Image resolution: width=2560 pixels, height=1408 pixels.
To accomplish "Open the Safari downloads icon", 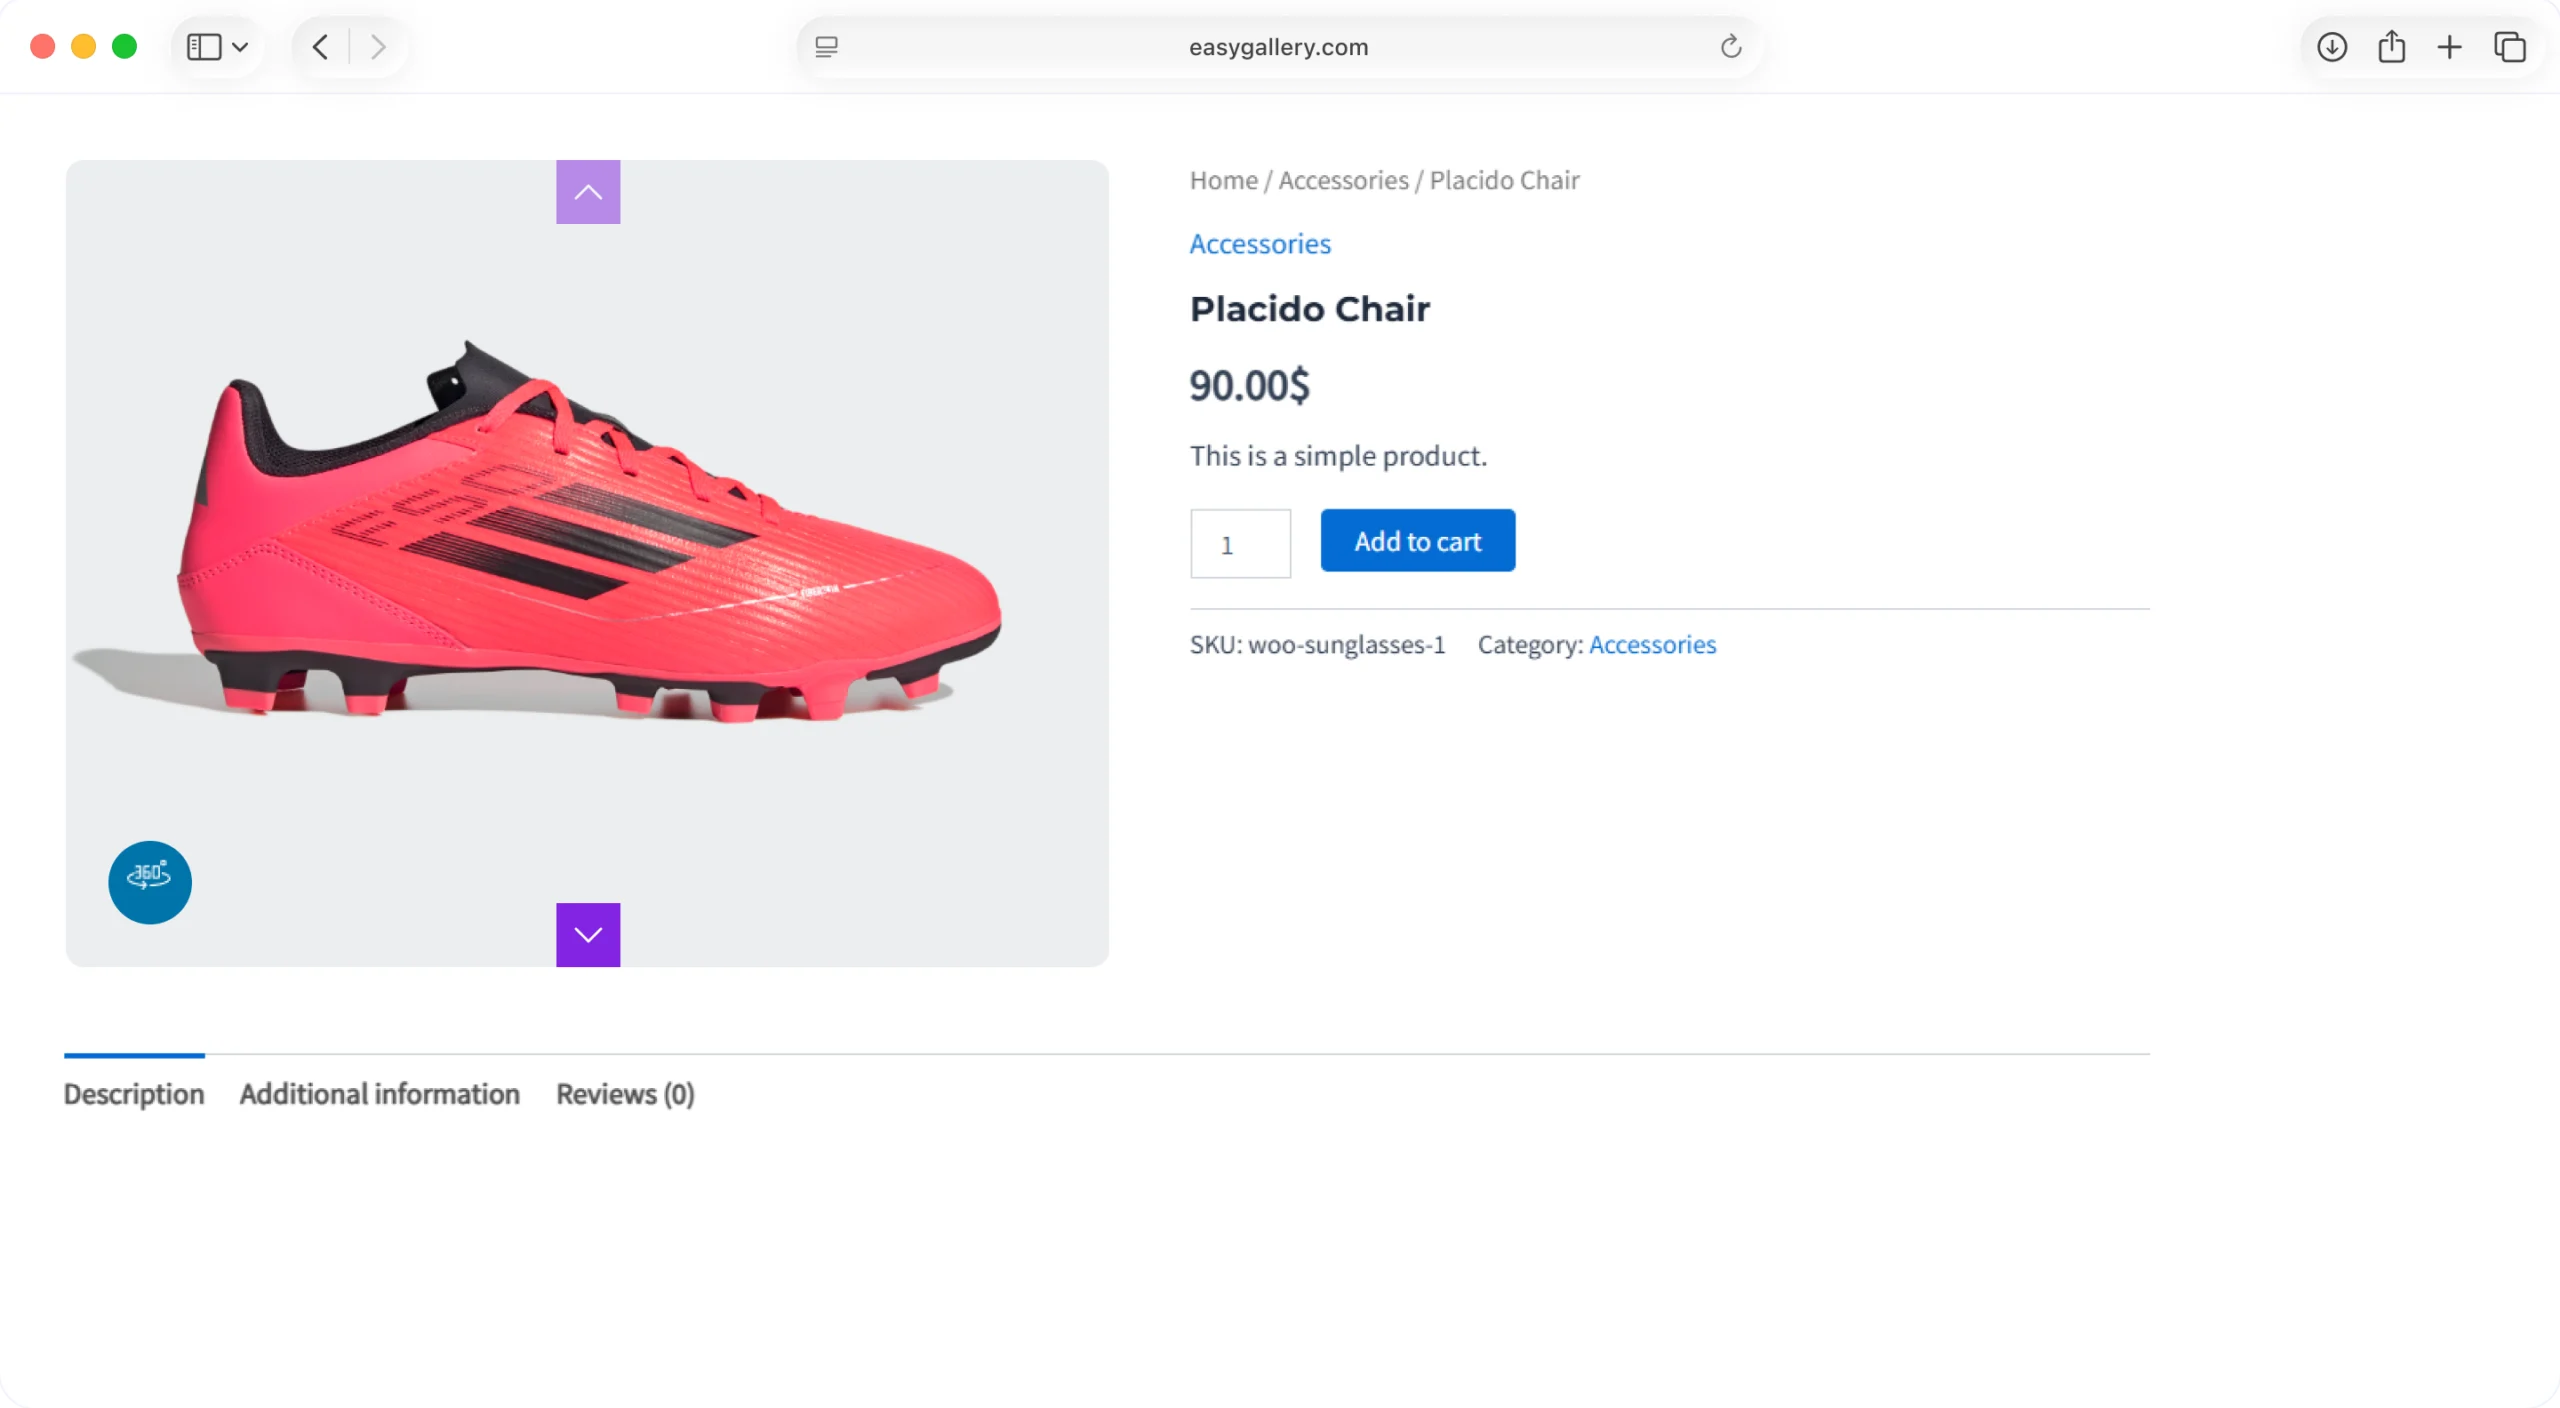I will [2332, 47].
